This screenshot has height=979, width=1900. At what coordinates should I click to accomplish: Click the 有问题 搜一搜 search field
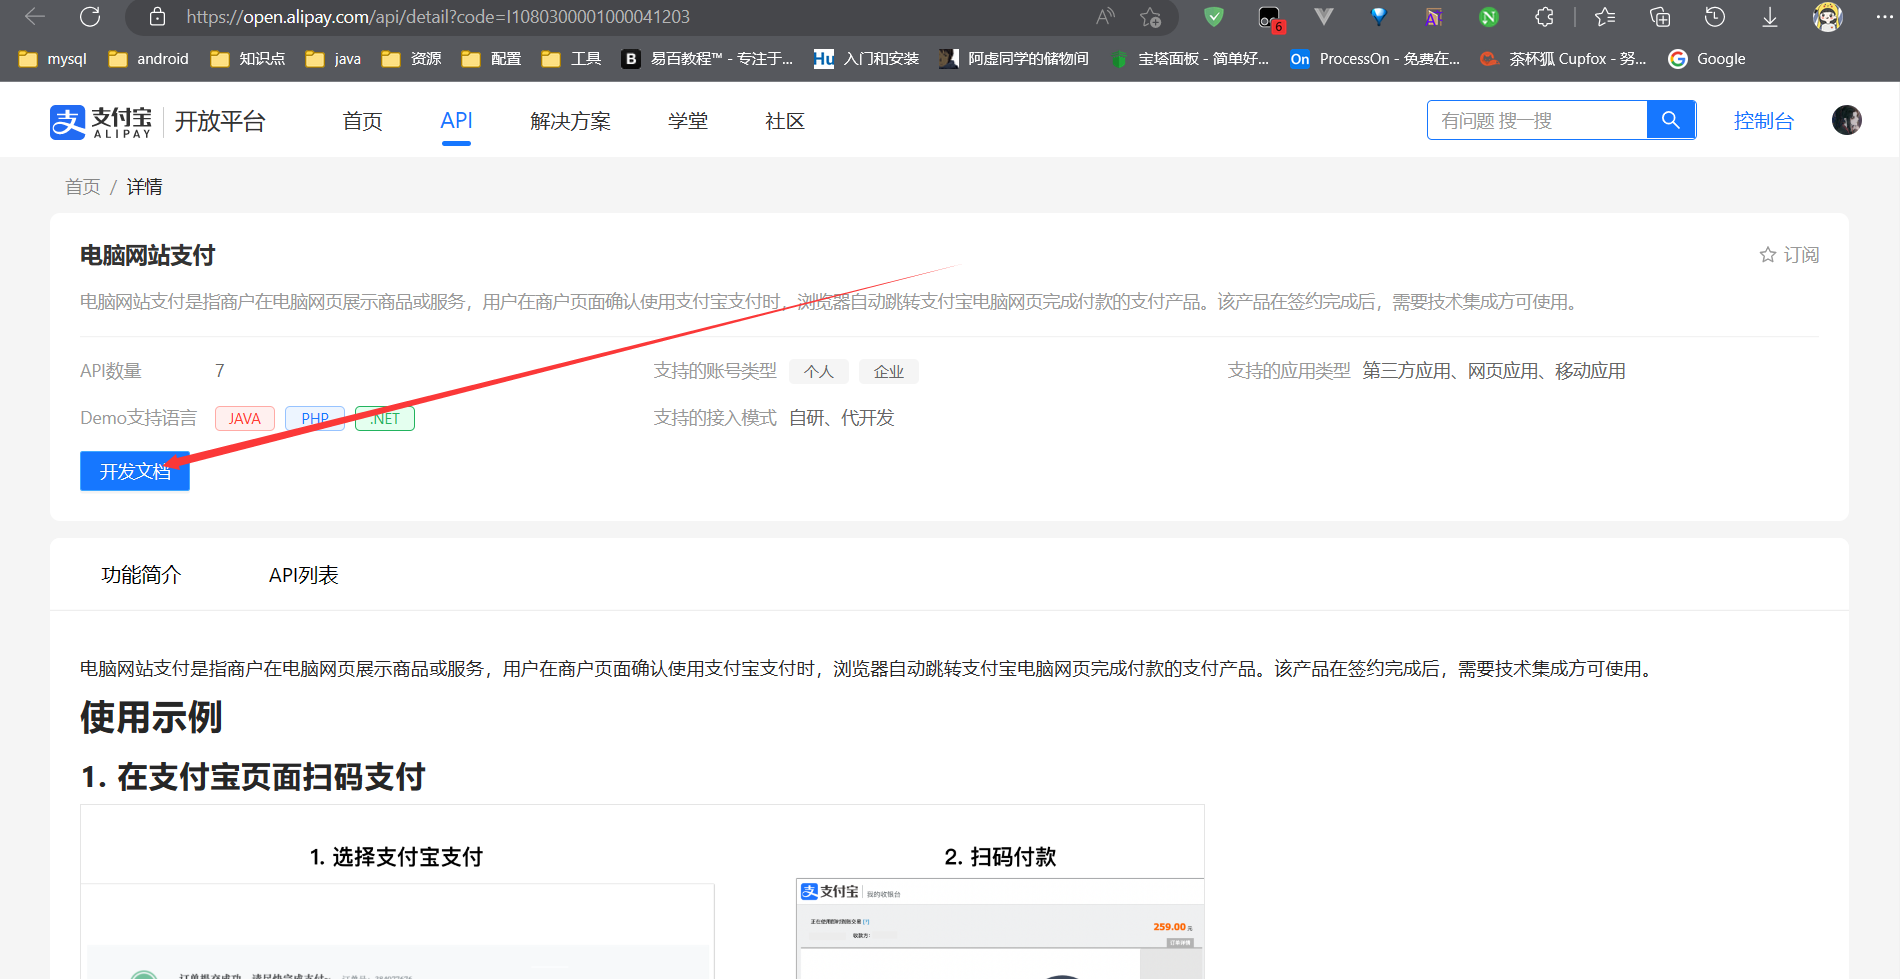[x=1537, y=120]
